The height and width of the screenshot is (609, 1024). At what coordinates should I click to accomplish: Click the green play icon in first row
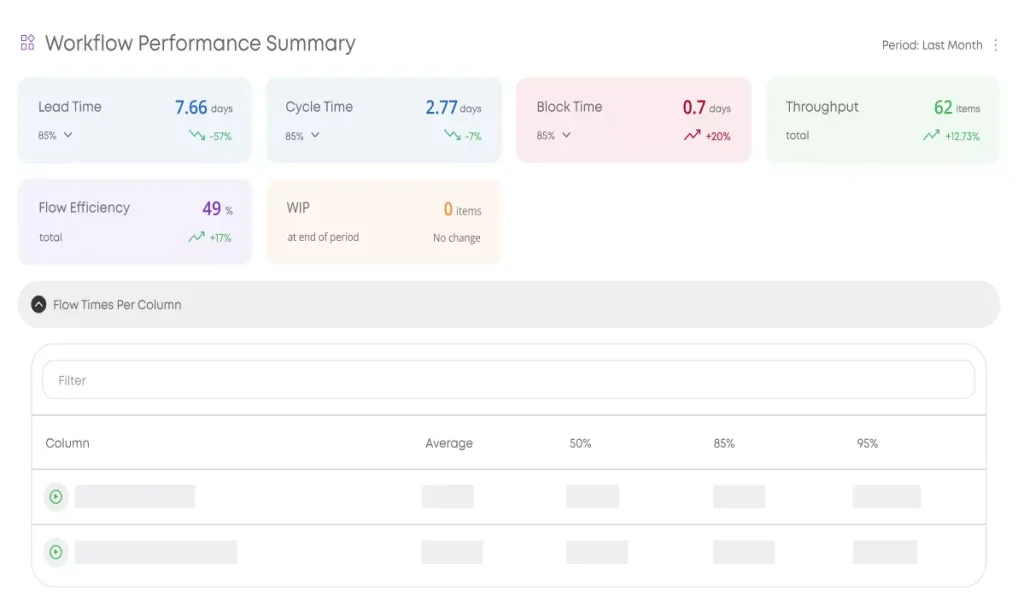(x=56, y=496)
